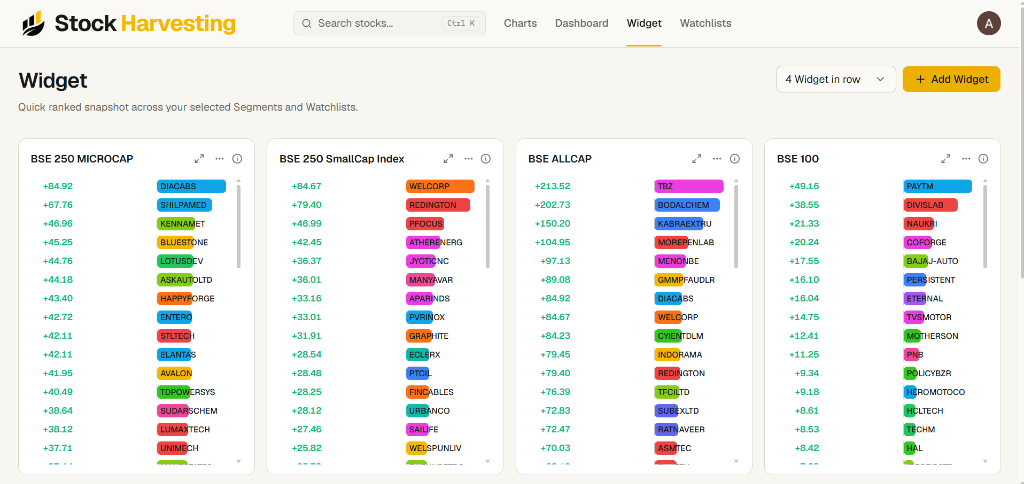Click the BSE 100 widget scrollbar thumb
Viewport: 1024px width, 484px height.
coord(985,226)
